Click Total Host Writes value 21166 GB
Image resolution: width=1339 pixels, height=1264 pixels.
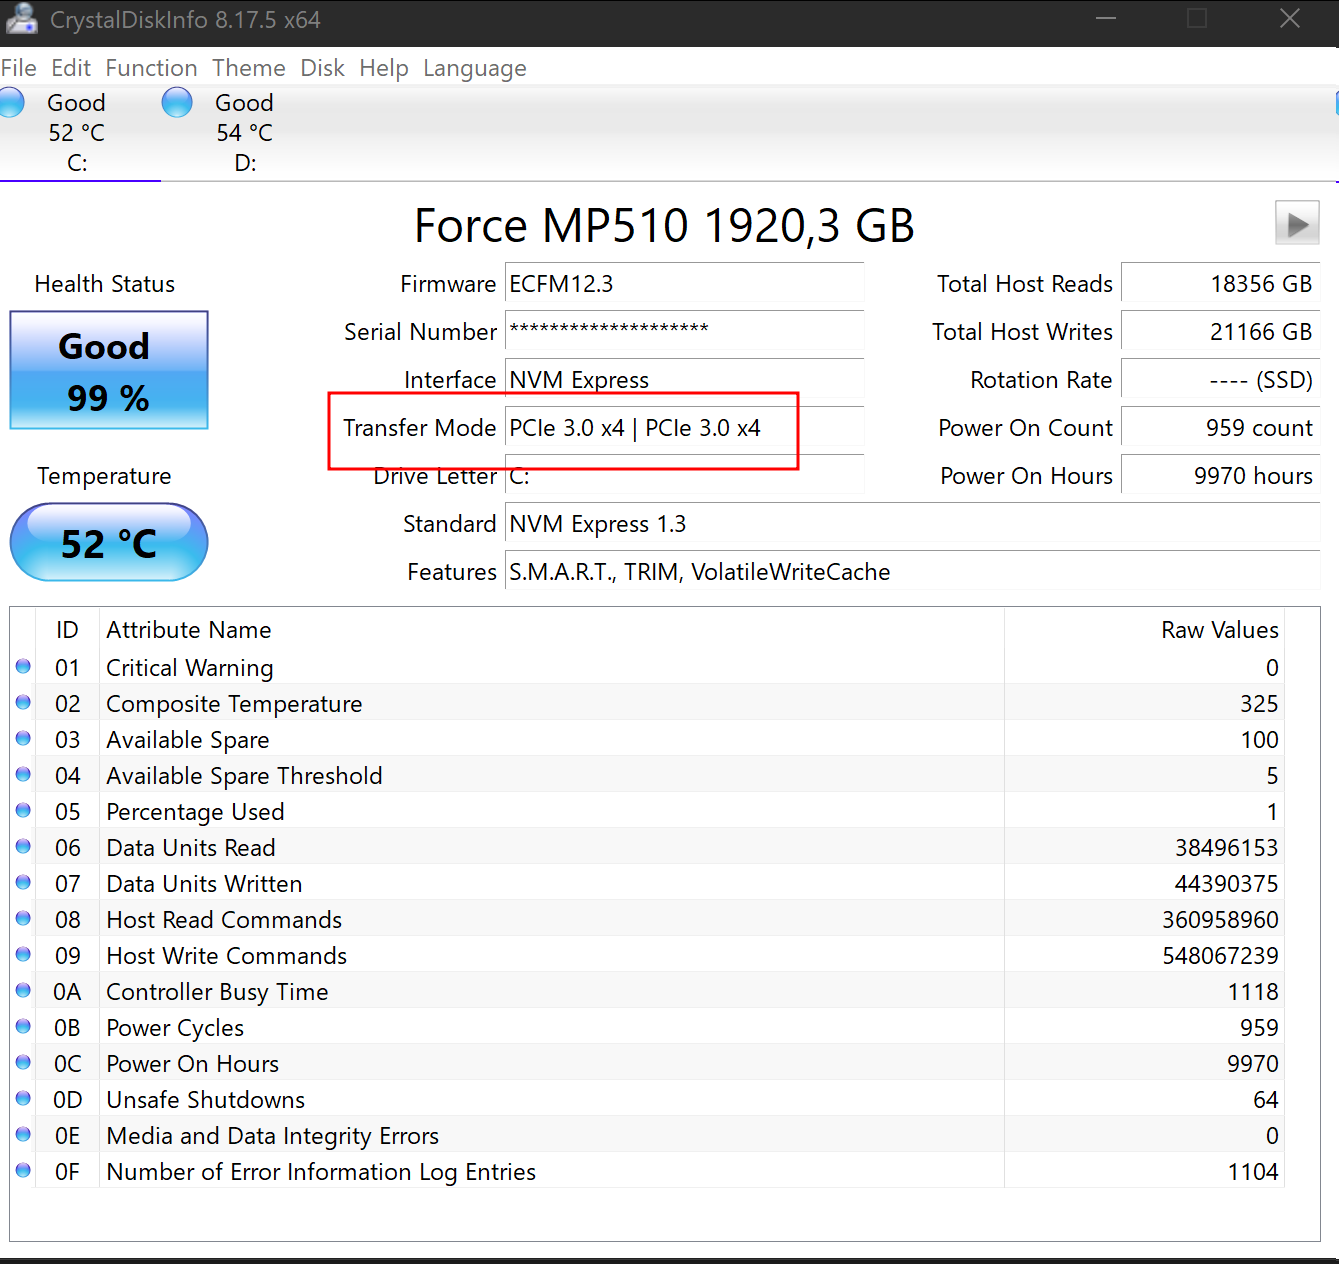click(1220, 332)
